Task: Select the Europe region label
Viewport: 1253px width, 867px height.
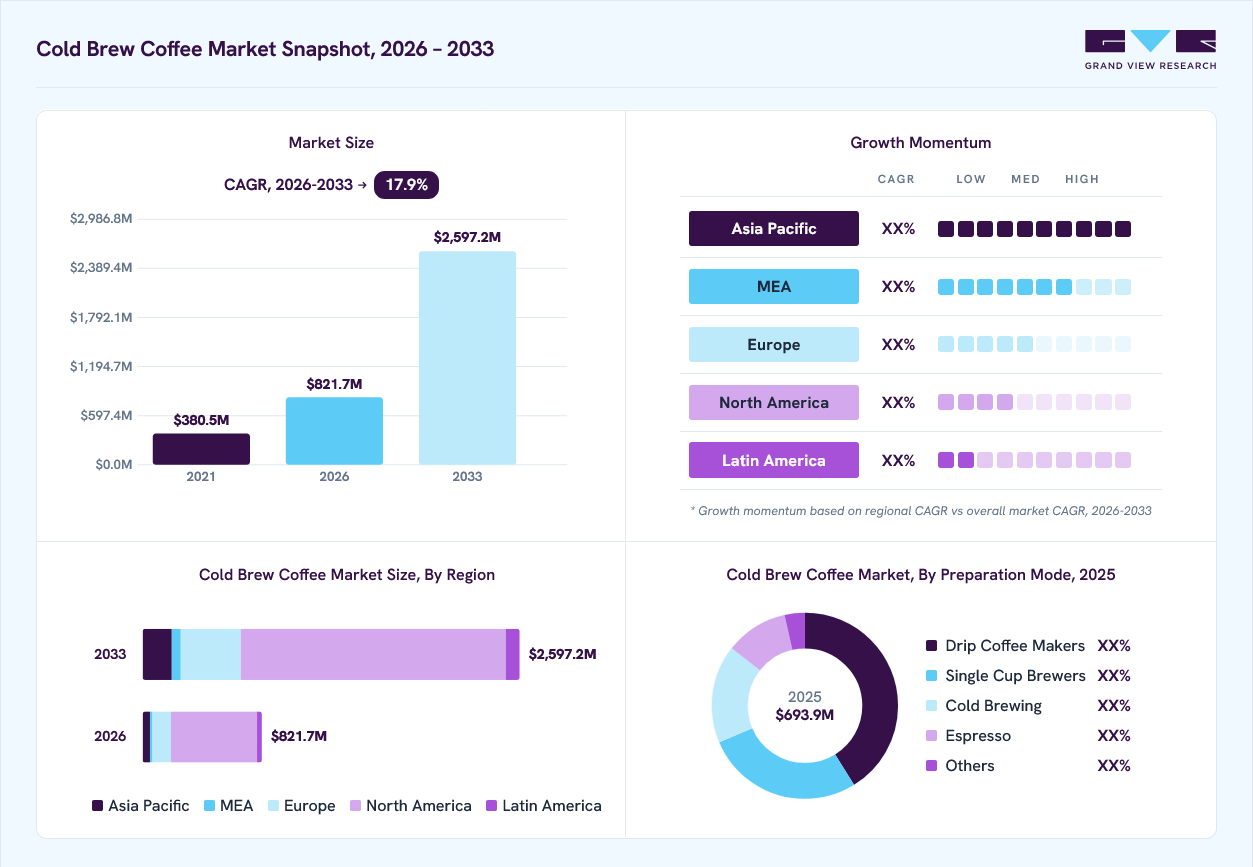Action: (x=774, y=344)
